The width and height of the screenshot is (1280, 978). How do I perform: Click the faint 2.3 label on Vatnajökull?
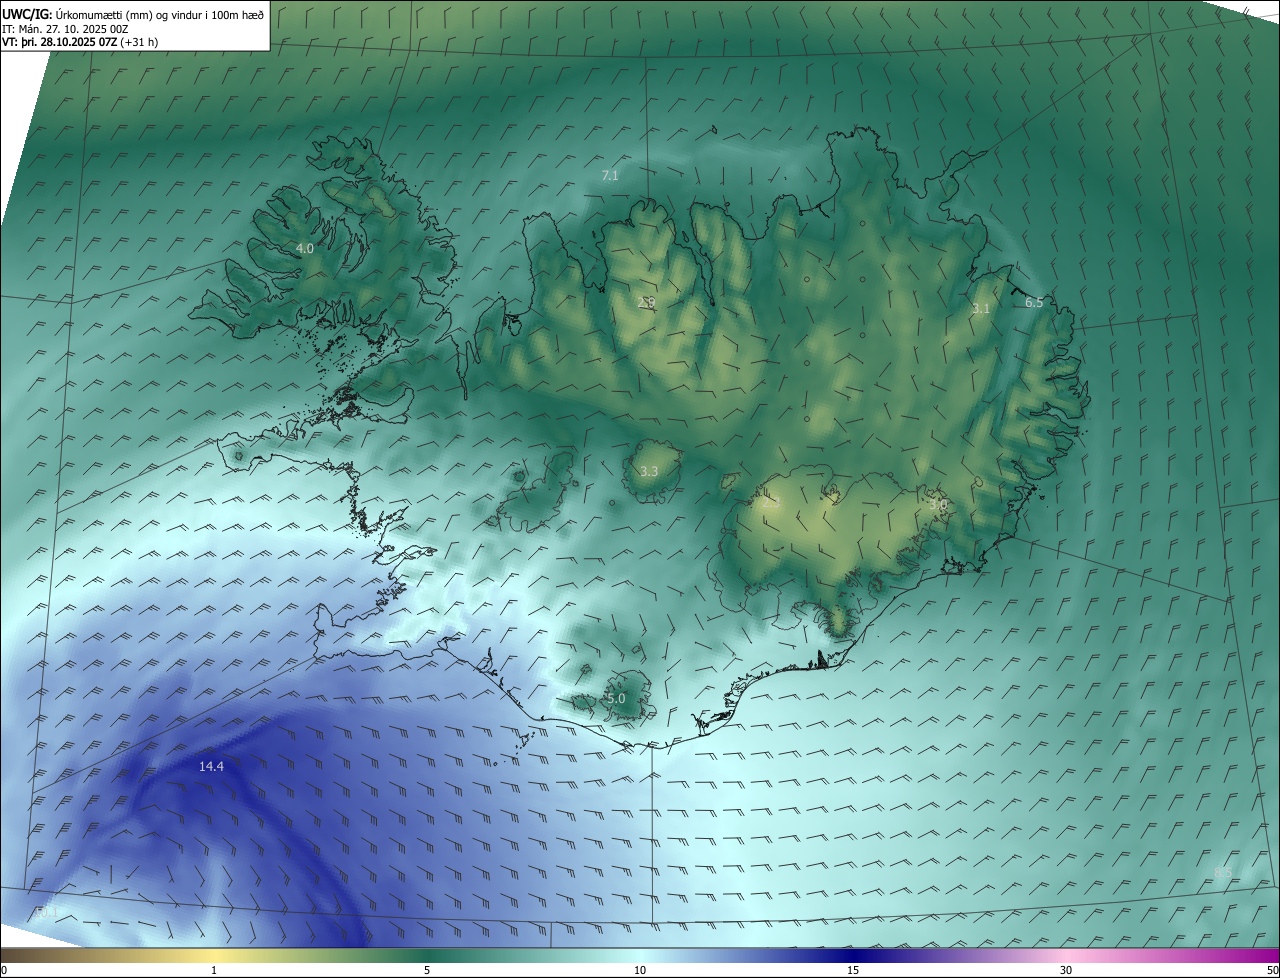(770, 504)
